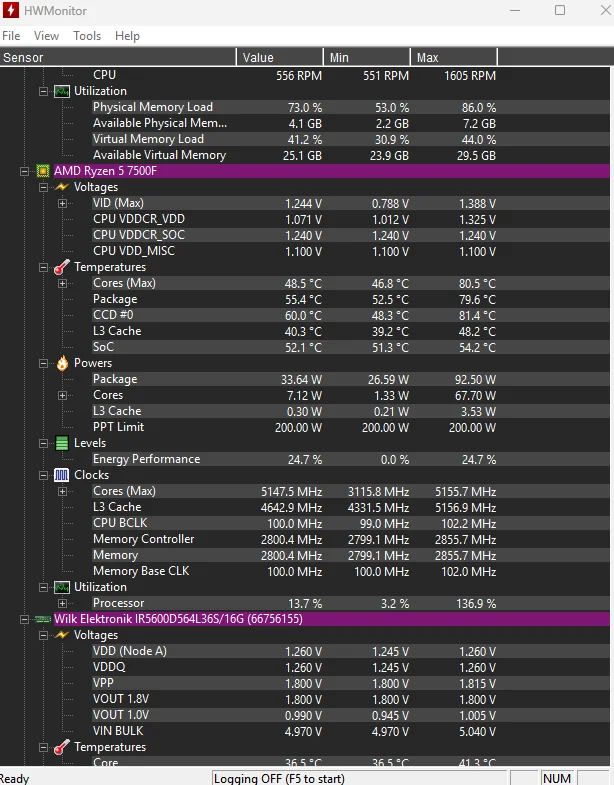Click the Max column header
The image size is (614, 785).
coord(454,58)
